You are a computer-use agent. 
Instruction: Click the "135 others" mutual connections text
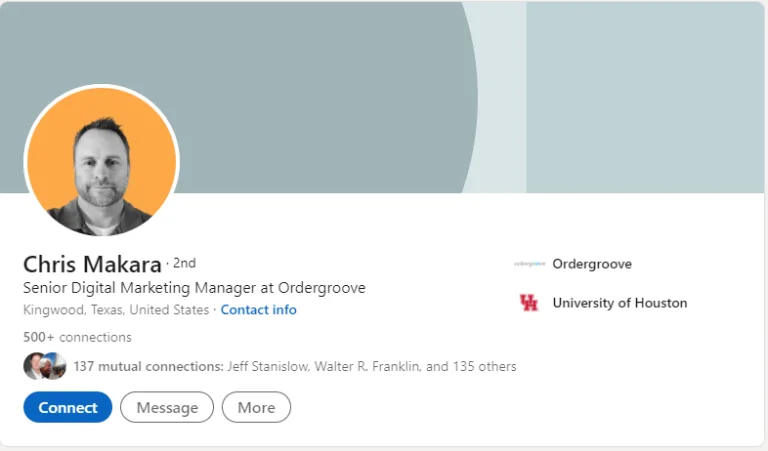coord(484,366)
